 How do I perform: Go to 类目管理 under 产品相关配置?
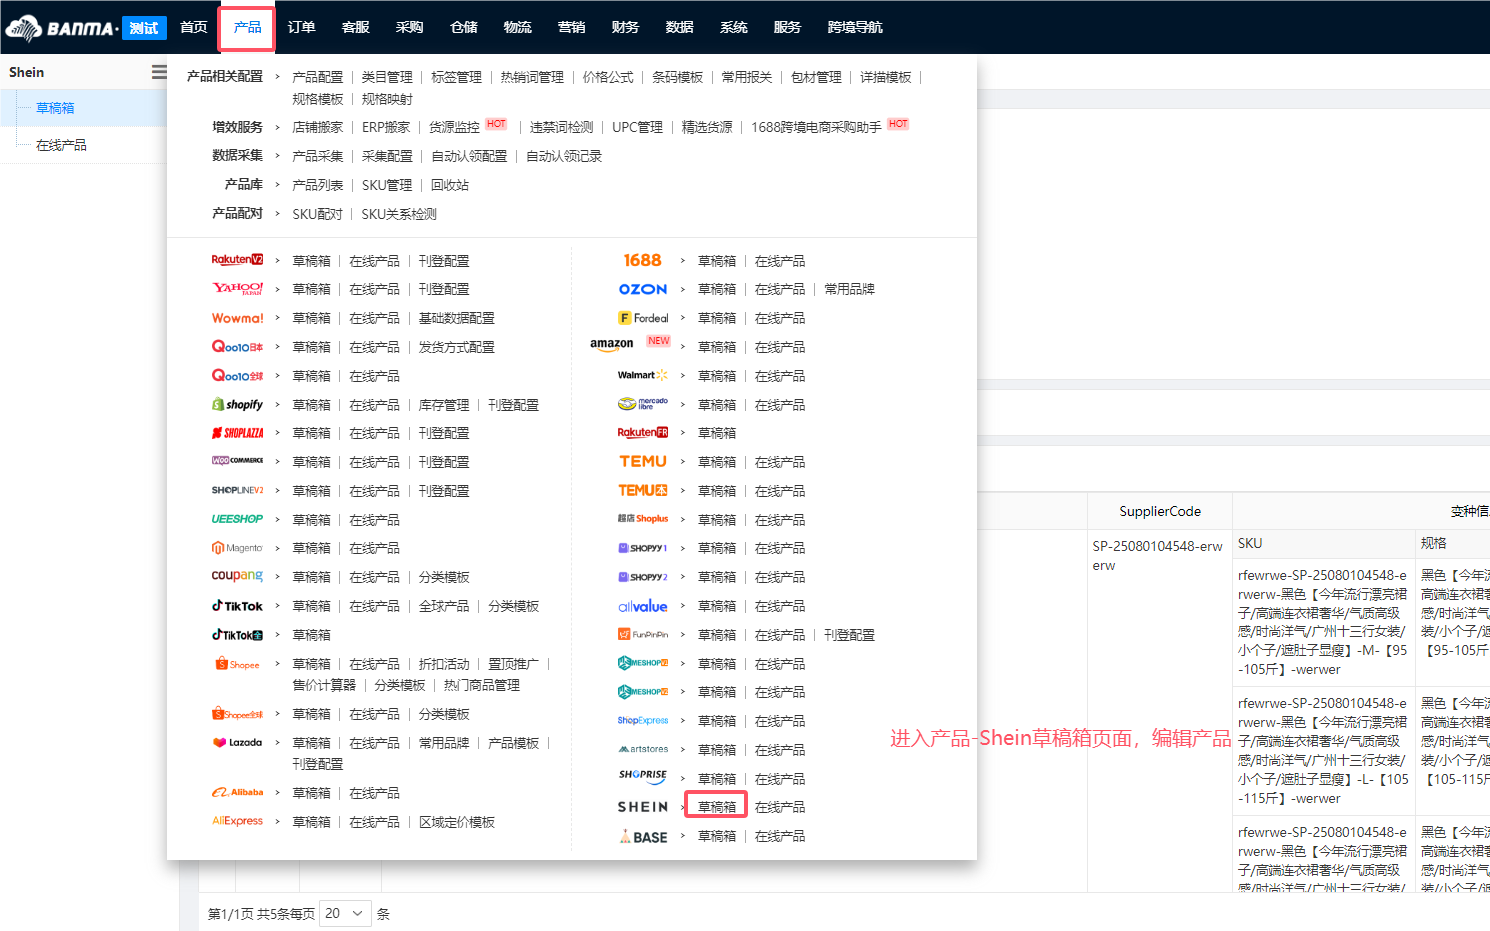387,77
